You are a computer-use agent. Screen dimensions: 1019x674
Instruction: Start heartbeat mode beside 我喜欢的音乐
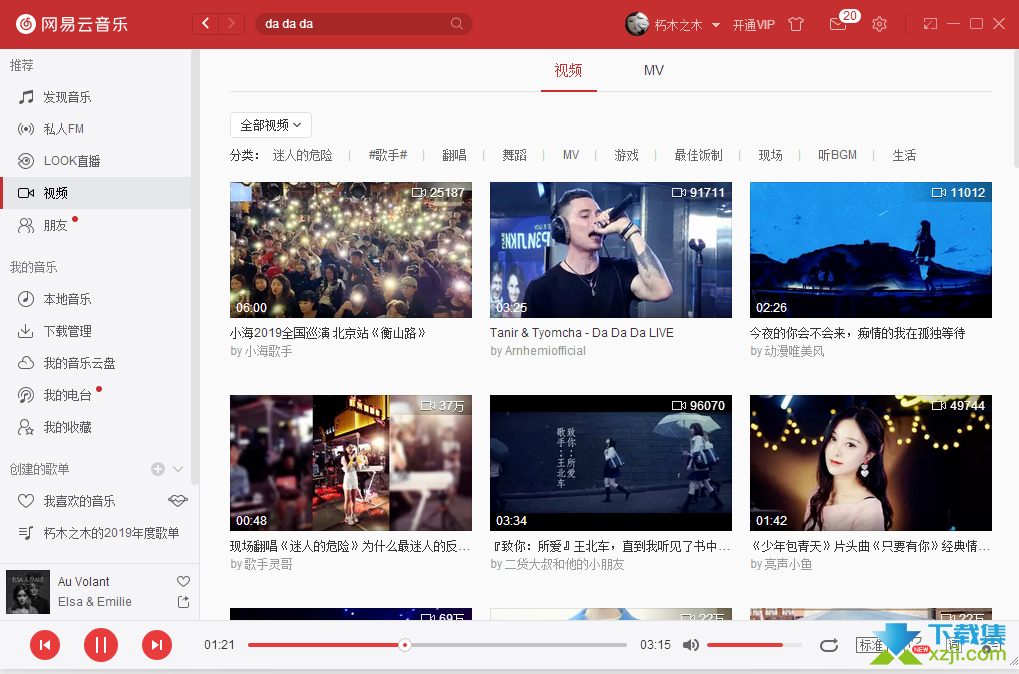tap(177, 500)
